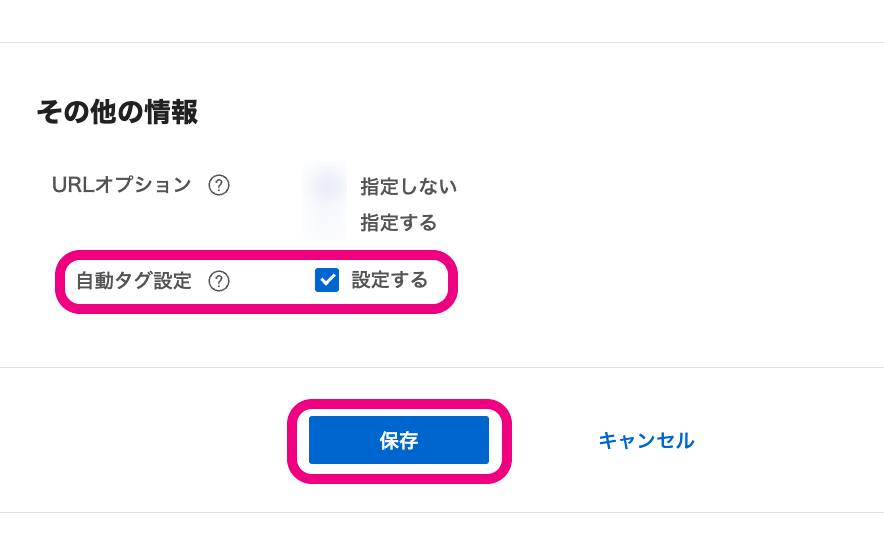Open the URLオプション help question-mark icon
The image size is (884, 535).
click(219, 185)
